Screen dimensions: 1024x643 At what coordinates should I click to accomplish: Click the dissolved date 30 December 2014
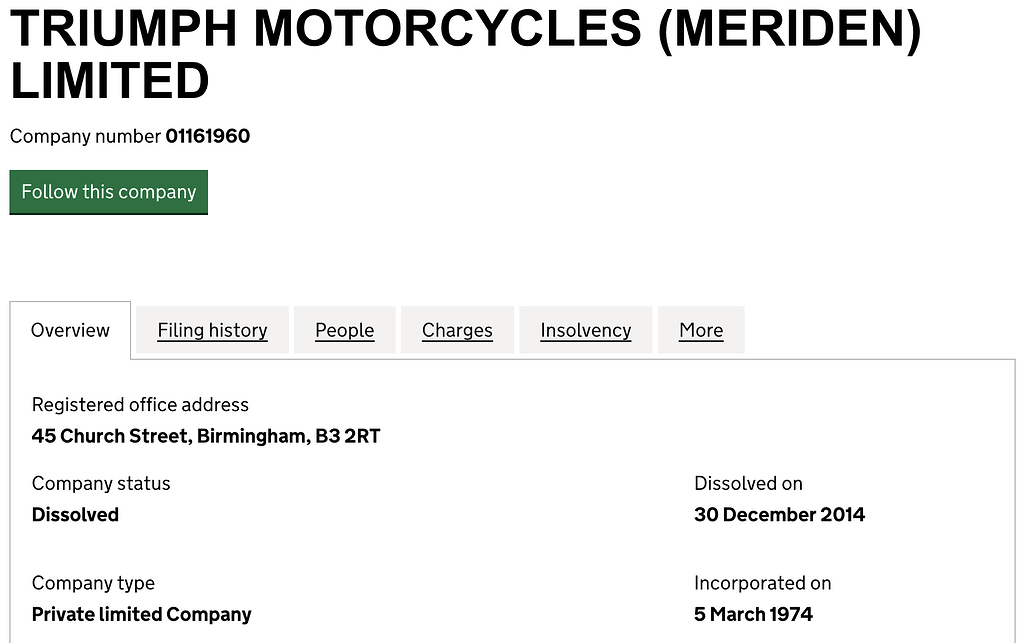780,515
